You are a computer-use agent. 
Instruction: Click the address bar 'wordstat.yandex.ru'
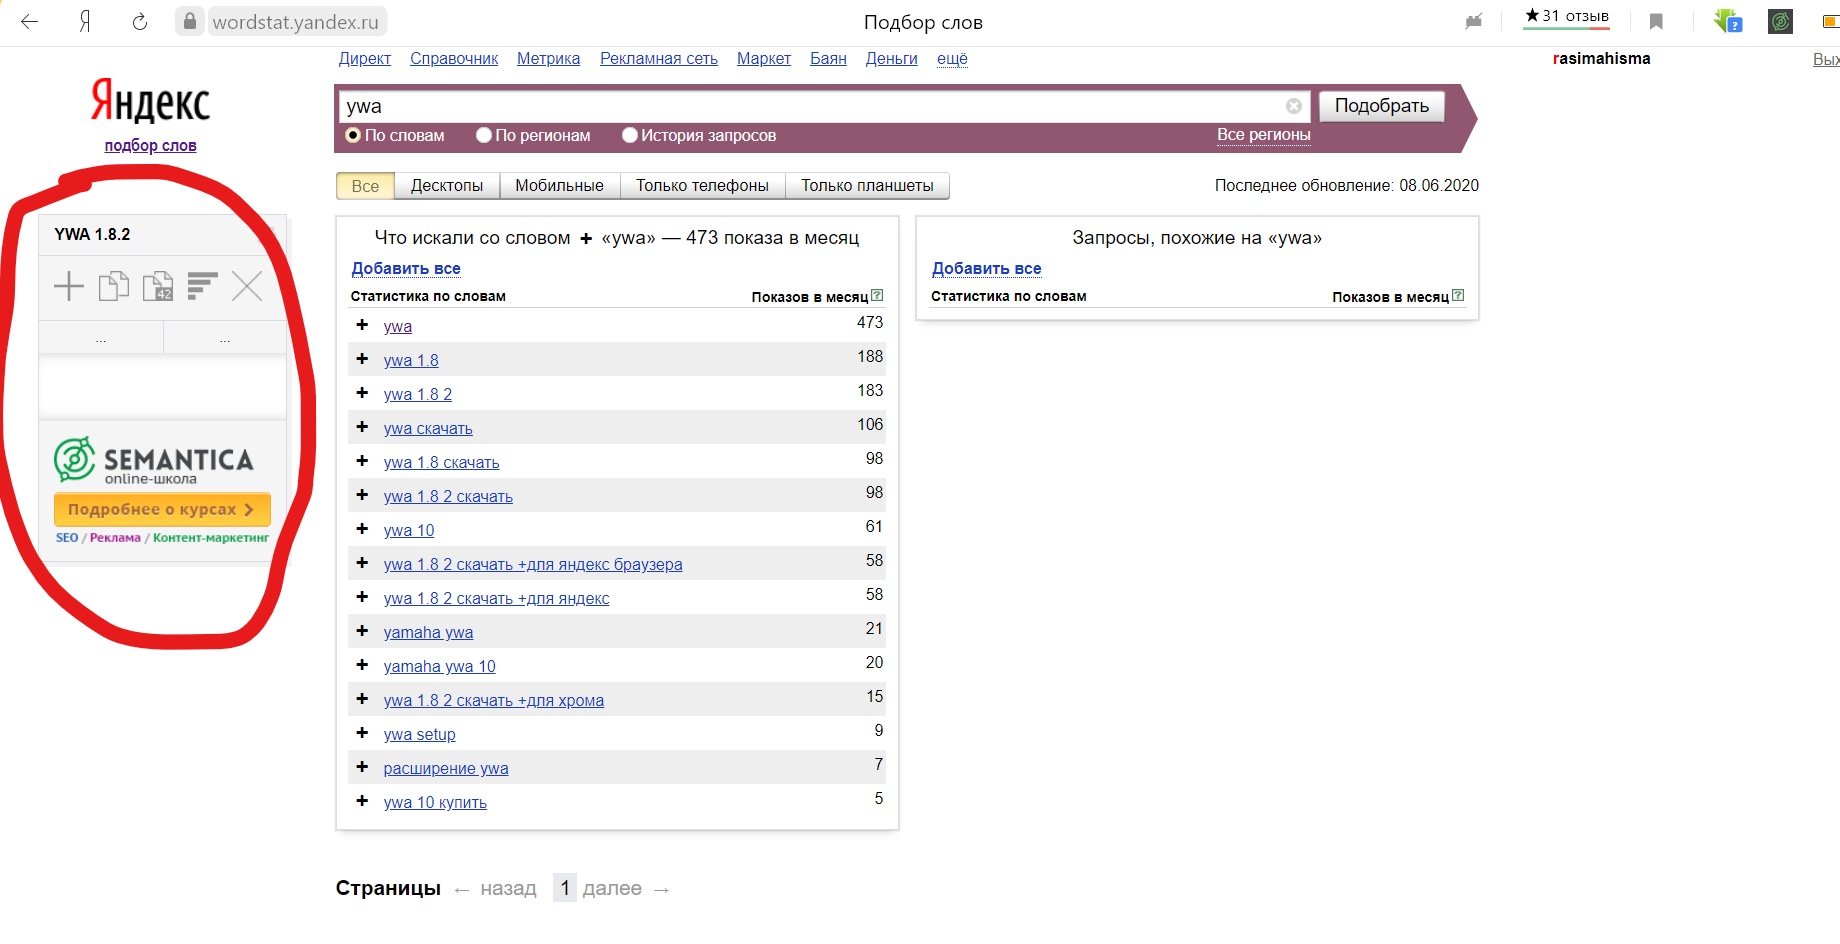296,21
